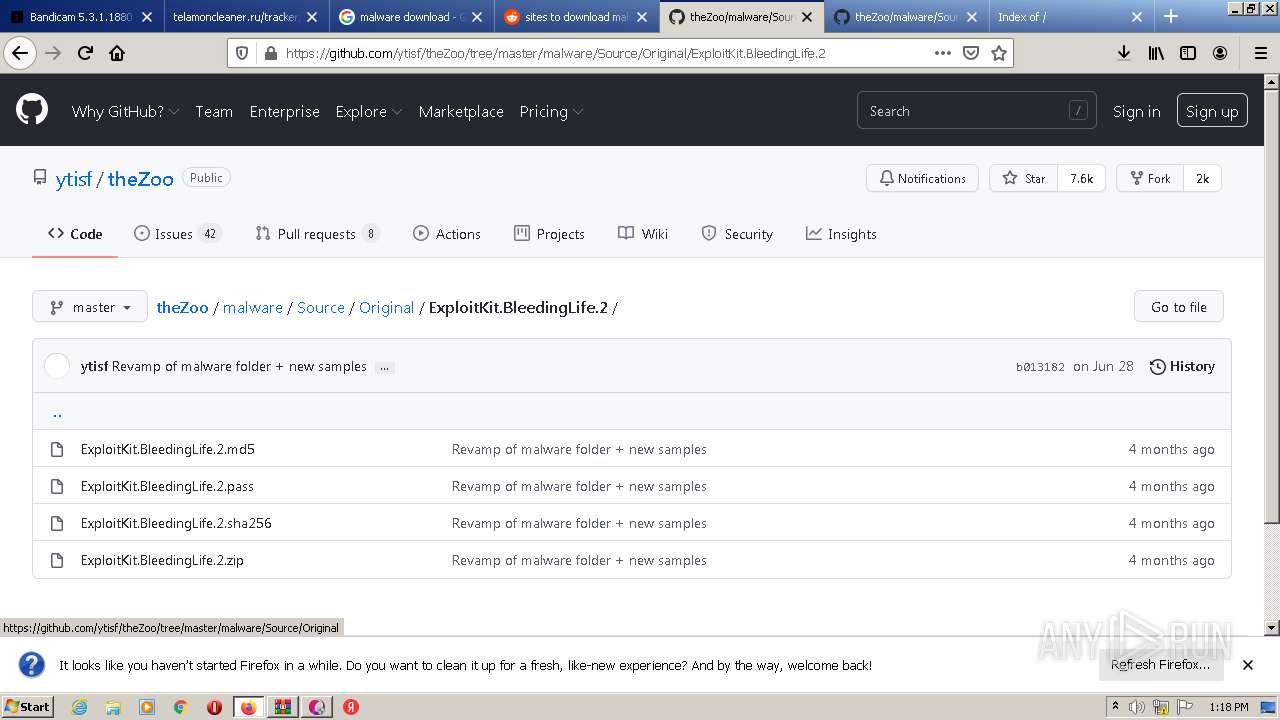Click the padlock site security icon
The width and height of the screenshot is (1280, 720).
coord(270,53)
